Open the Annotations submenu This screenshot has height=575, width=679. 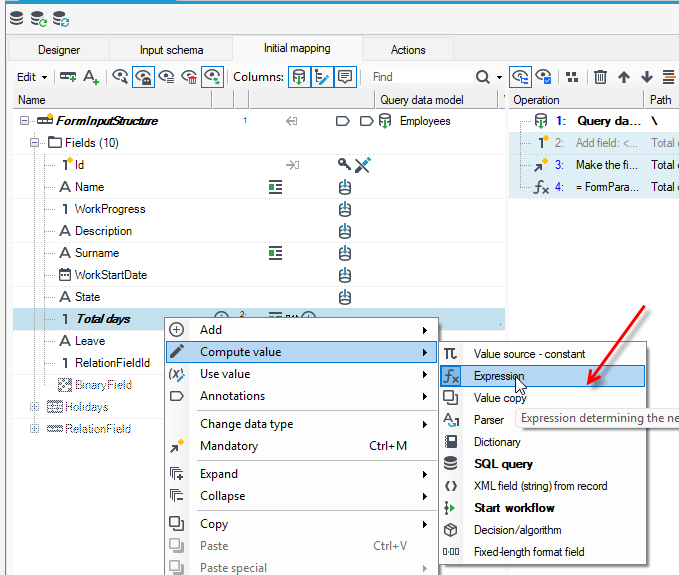301,396
